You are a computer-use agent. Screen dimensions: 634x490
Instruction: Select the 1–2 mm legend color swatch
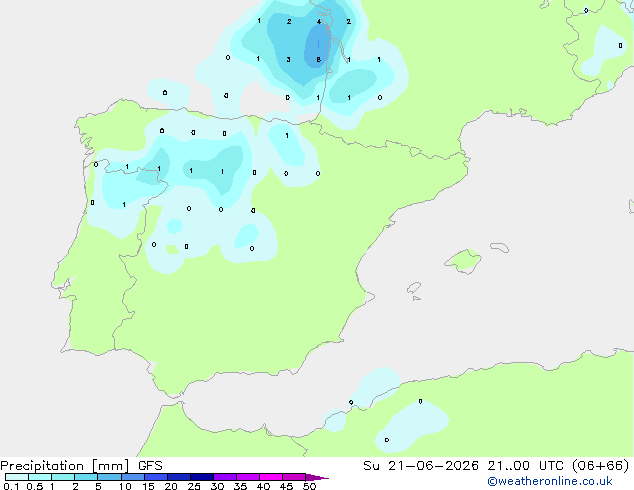pos(63,477)
